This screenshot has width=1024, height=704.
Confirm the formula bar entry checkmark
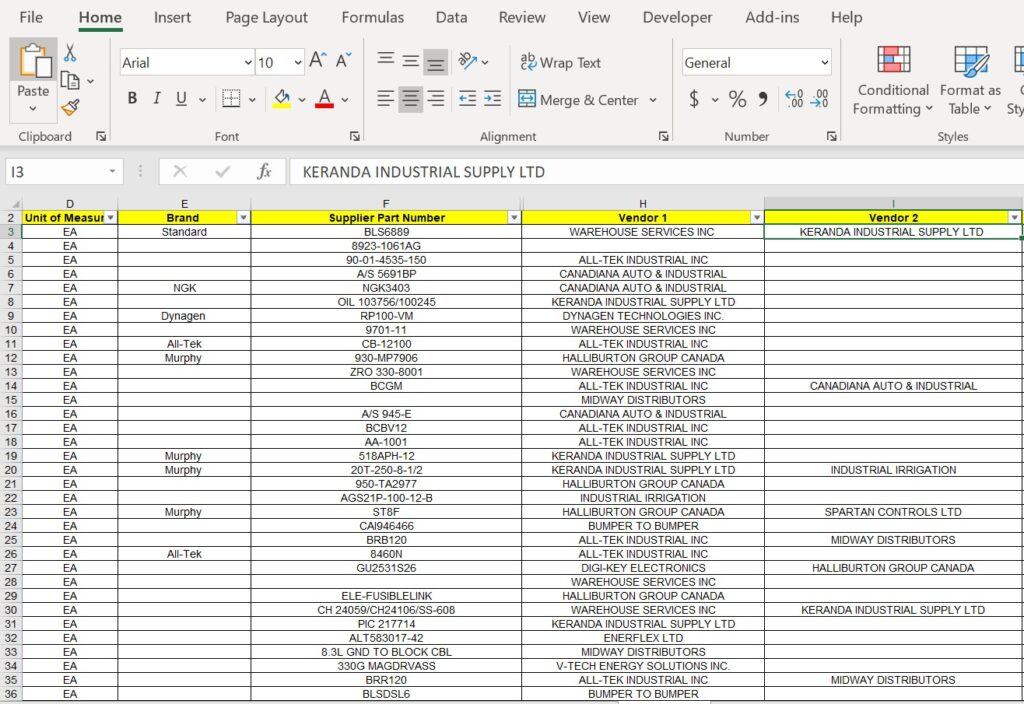point(222,172)
